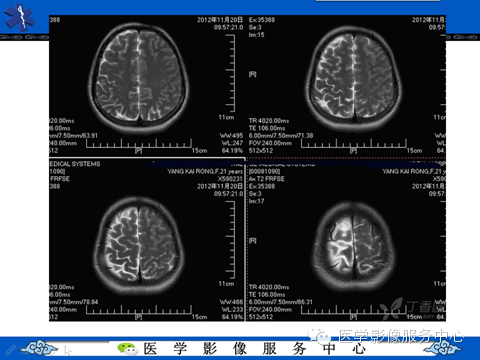Click the Ax T2 FRFSE sequence label

(x=267, y=179)
